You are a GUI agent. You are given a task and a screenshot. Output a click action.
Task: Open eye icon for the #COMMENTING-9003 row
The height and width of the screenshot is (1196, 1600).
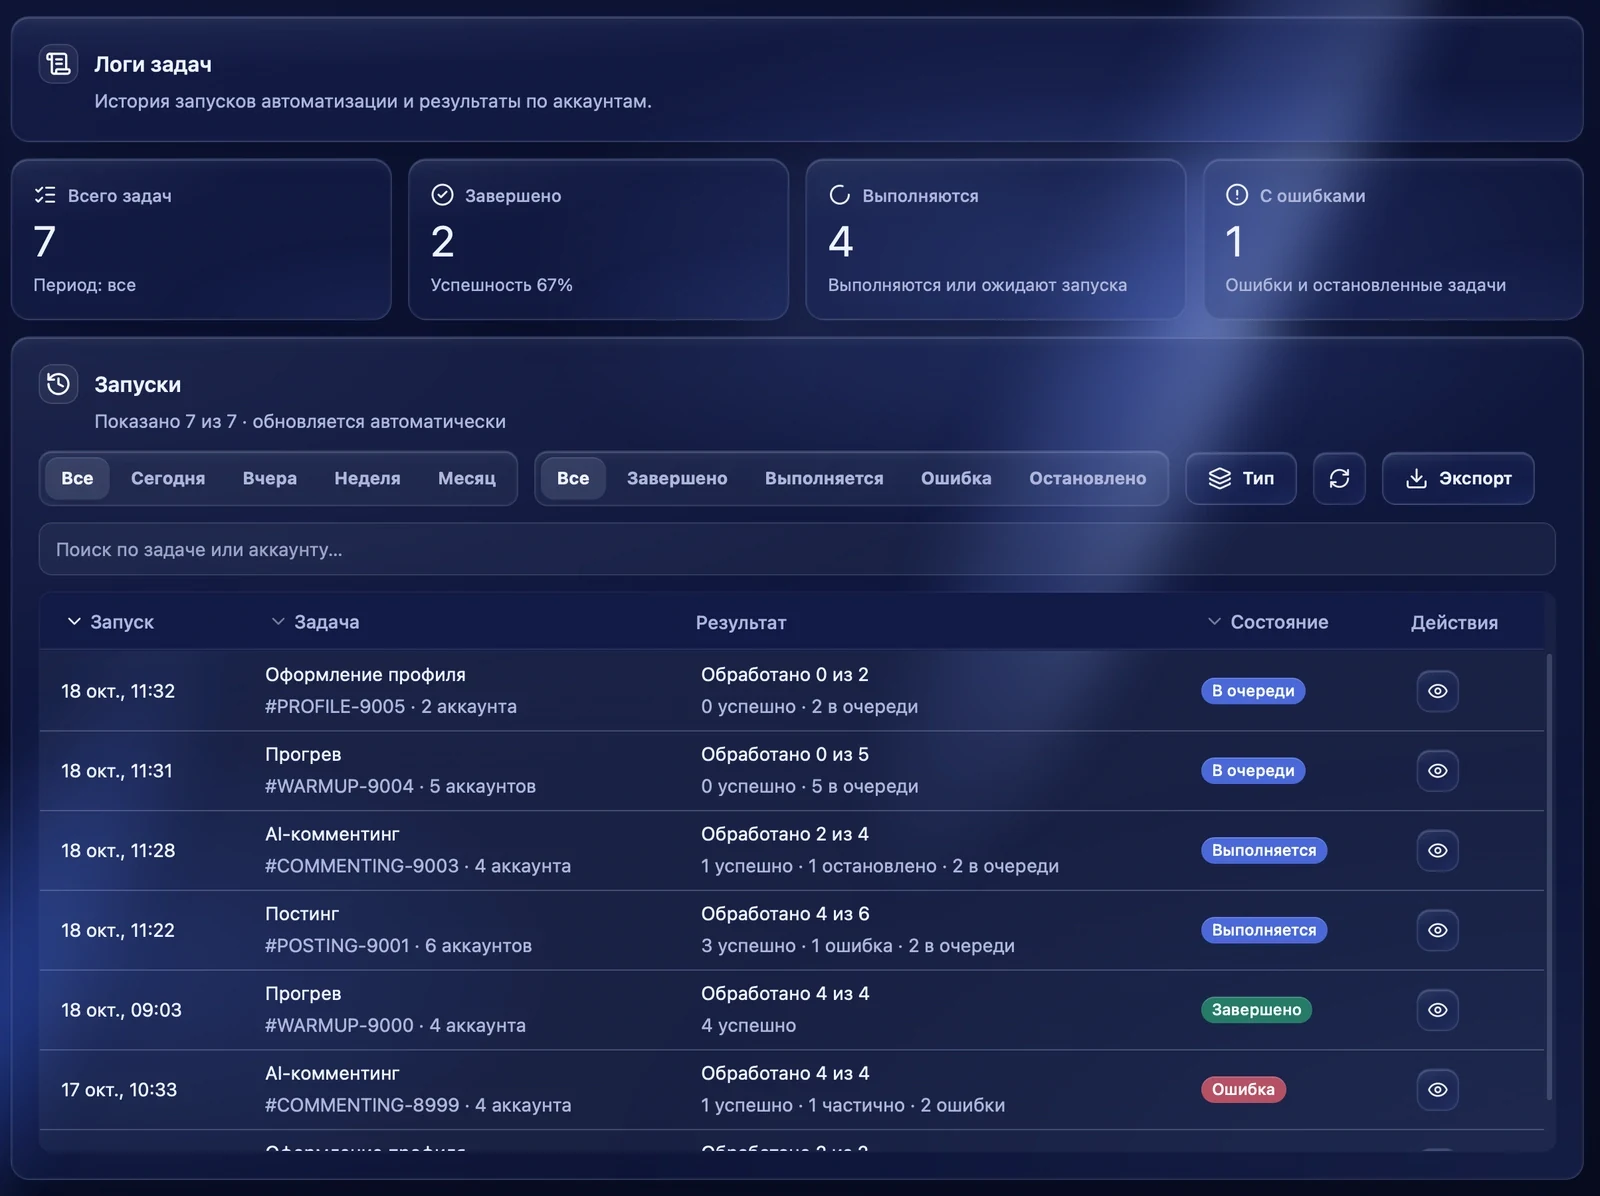tap(1437, 850)
